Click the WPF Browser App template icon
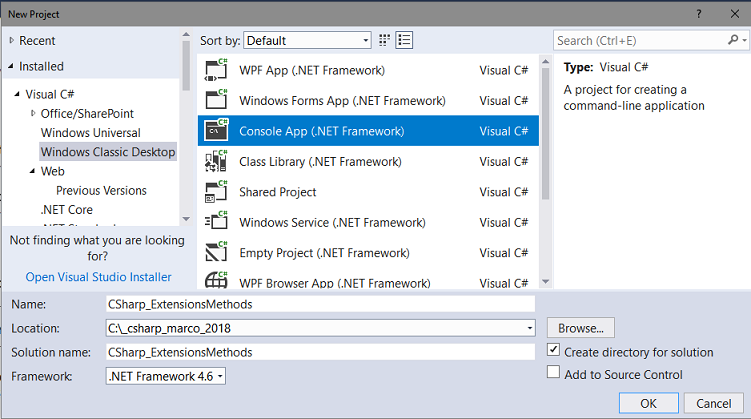751x419 pixels. 216,280
